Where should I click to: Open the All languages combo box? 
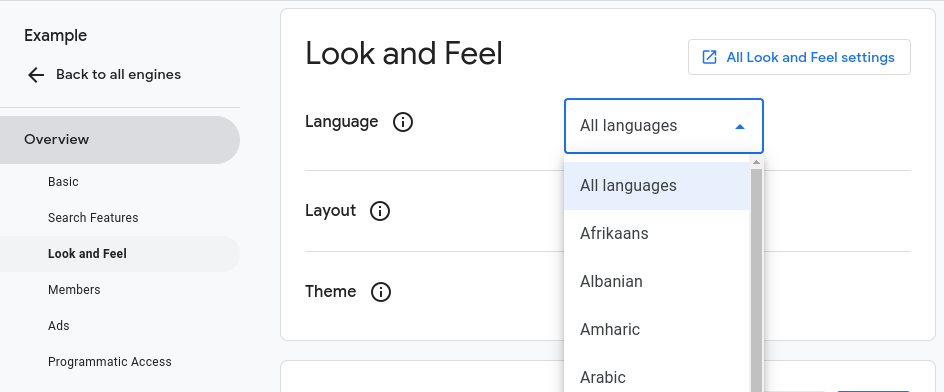(x=663, y=126)
